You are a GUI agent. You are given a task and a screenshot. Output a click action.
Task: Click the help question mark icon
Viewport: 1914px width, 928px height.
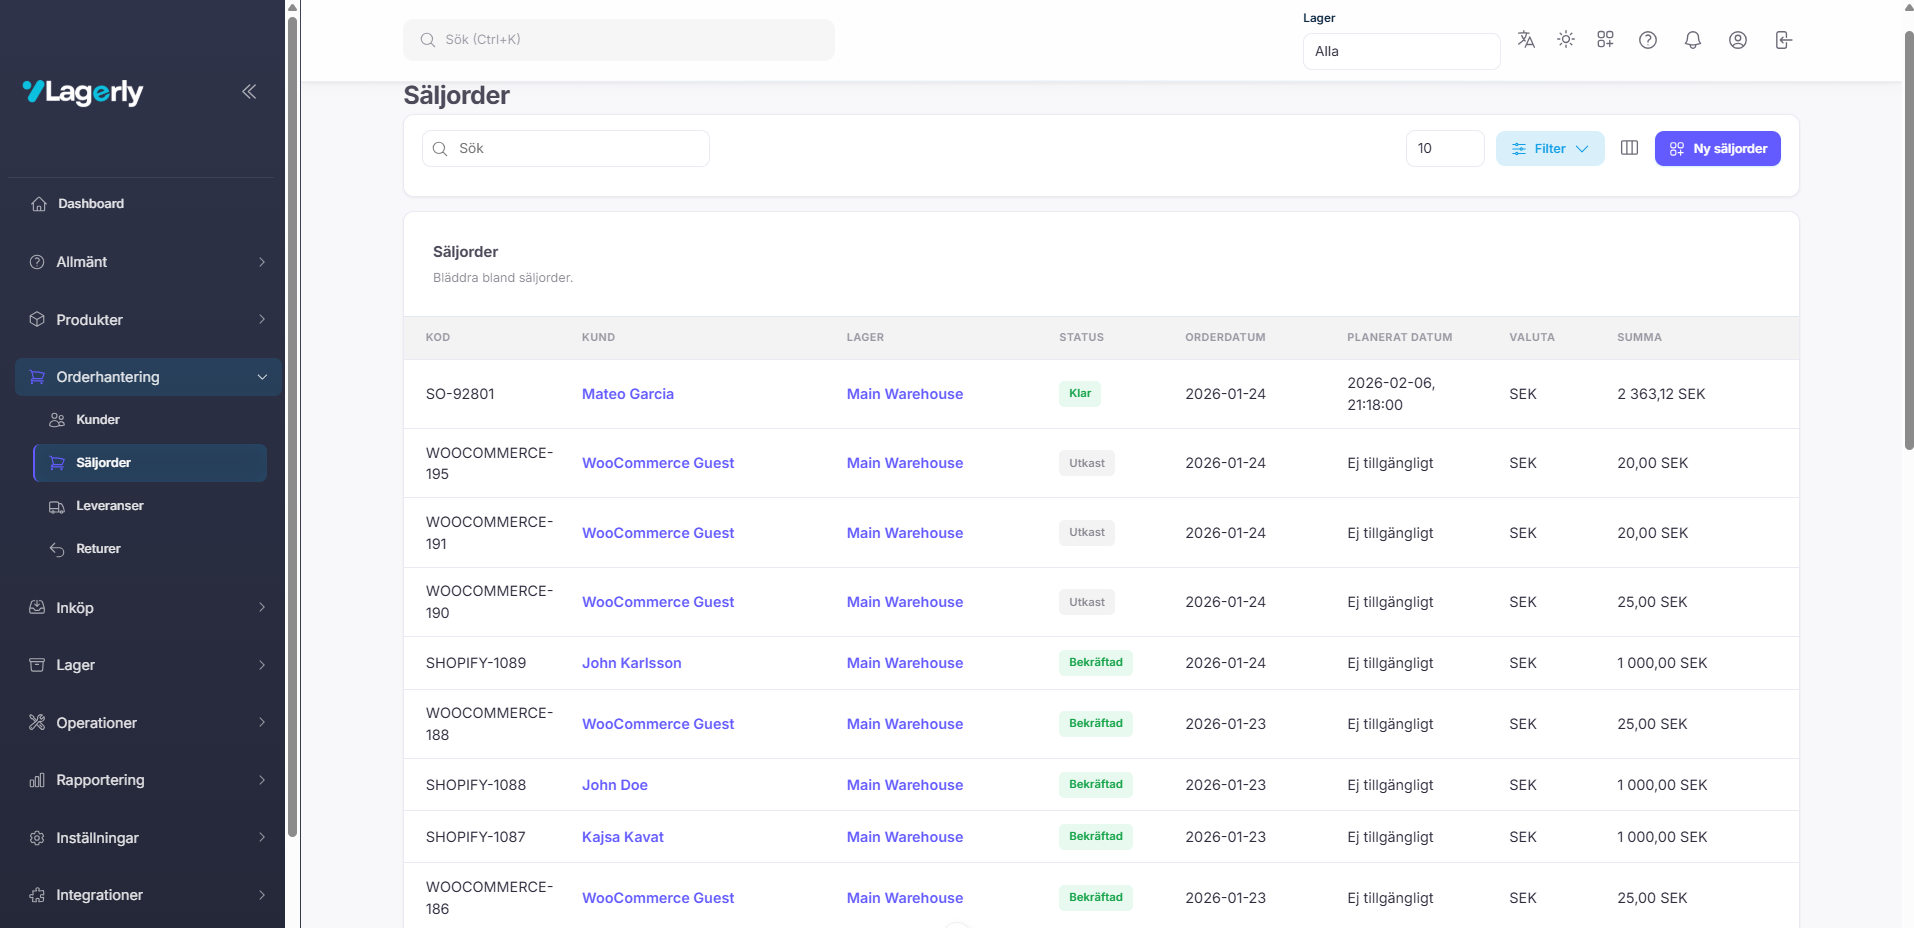(1647, 40)
